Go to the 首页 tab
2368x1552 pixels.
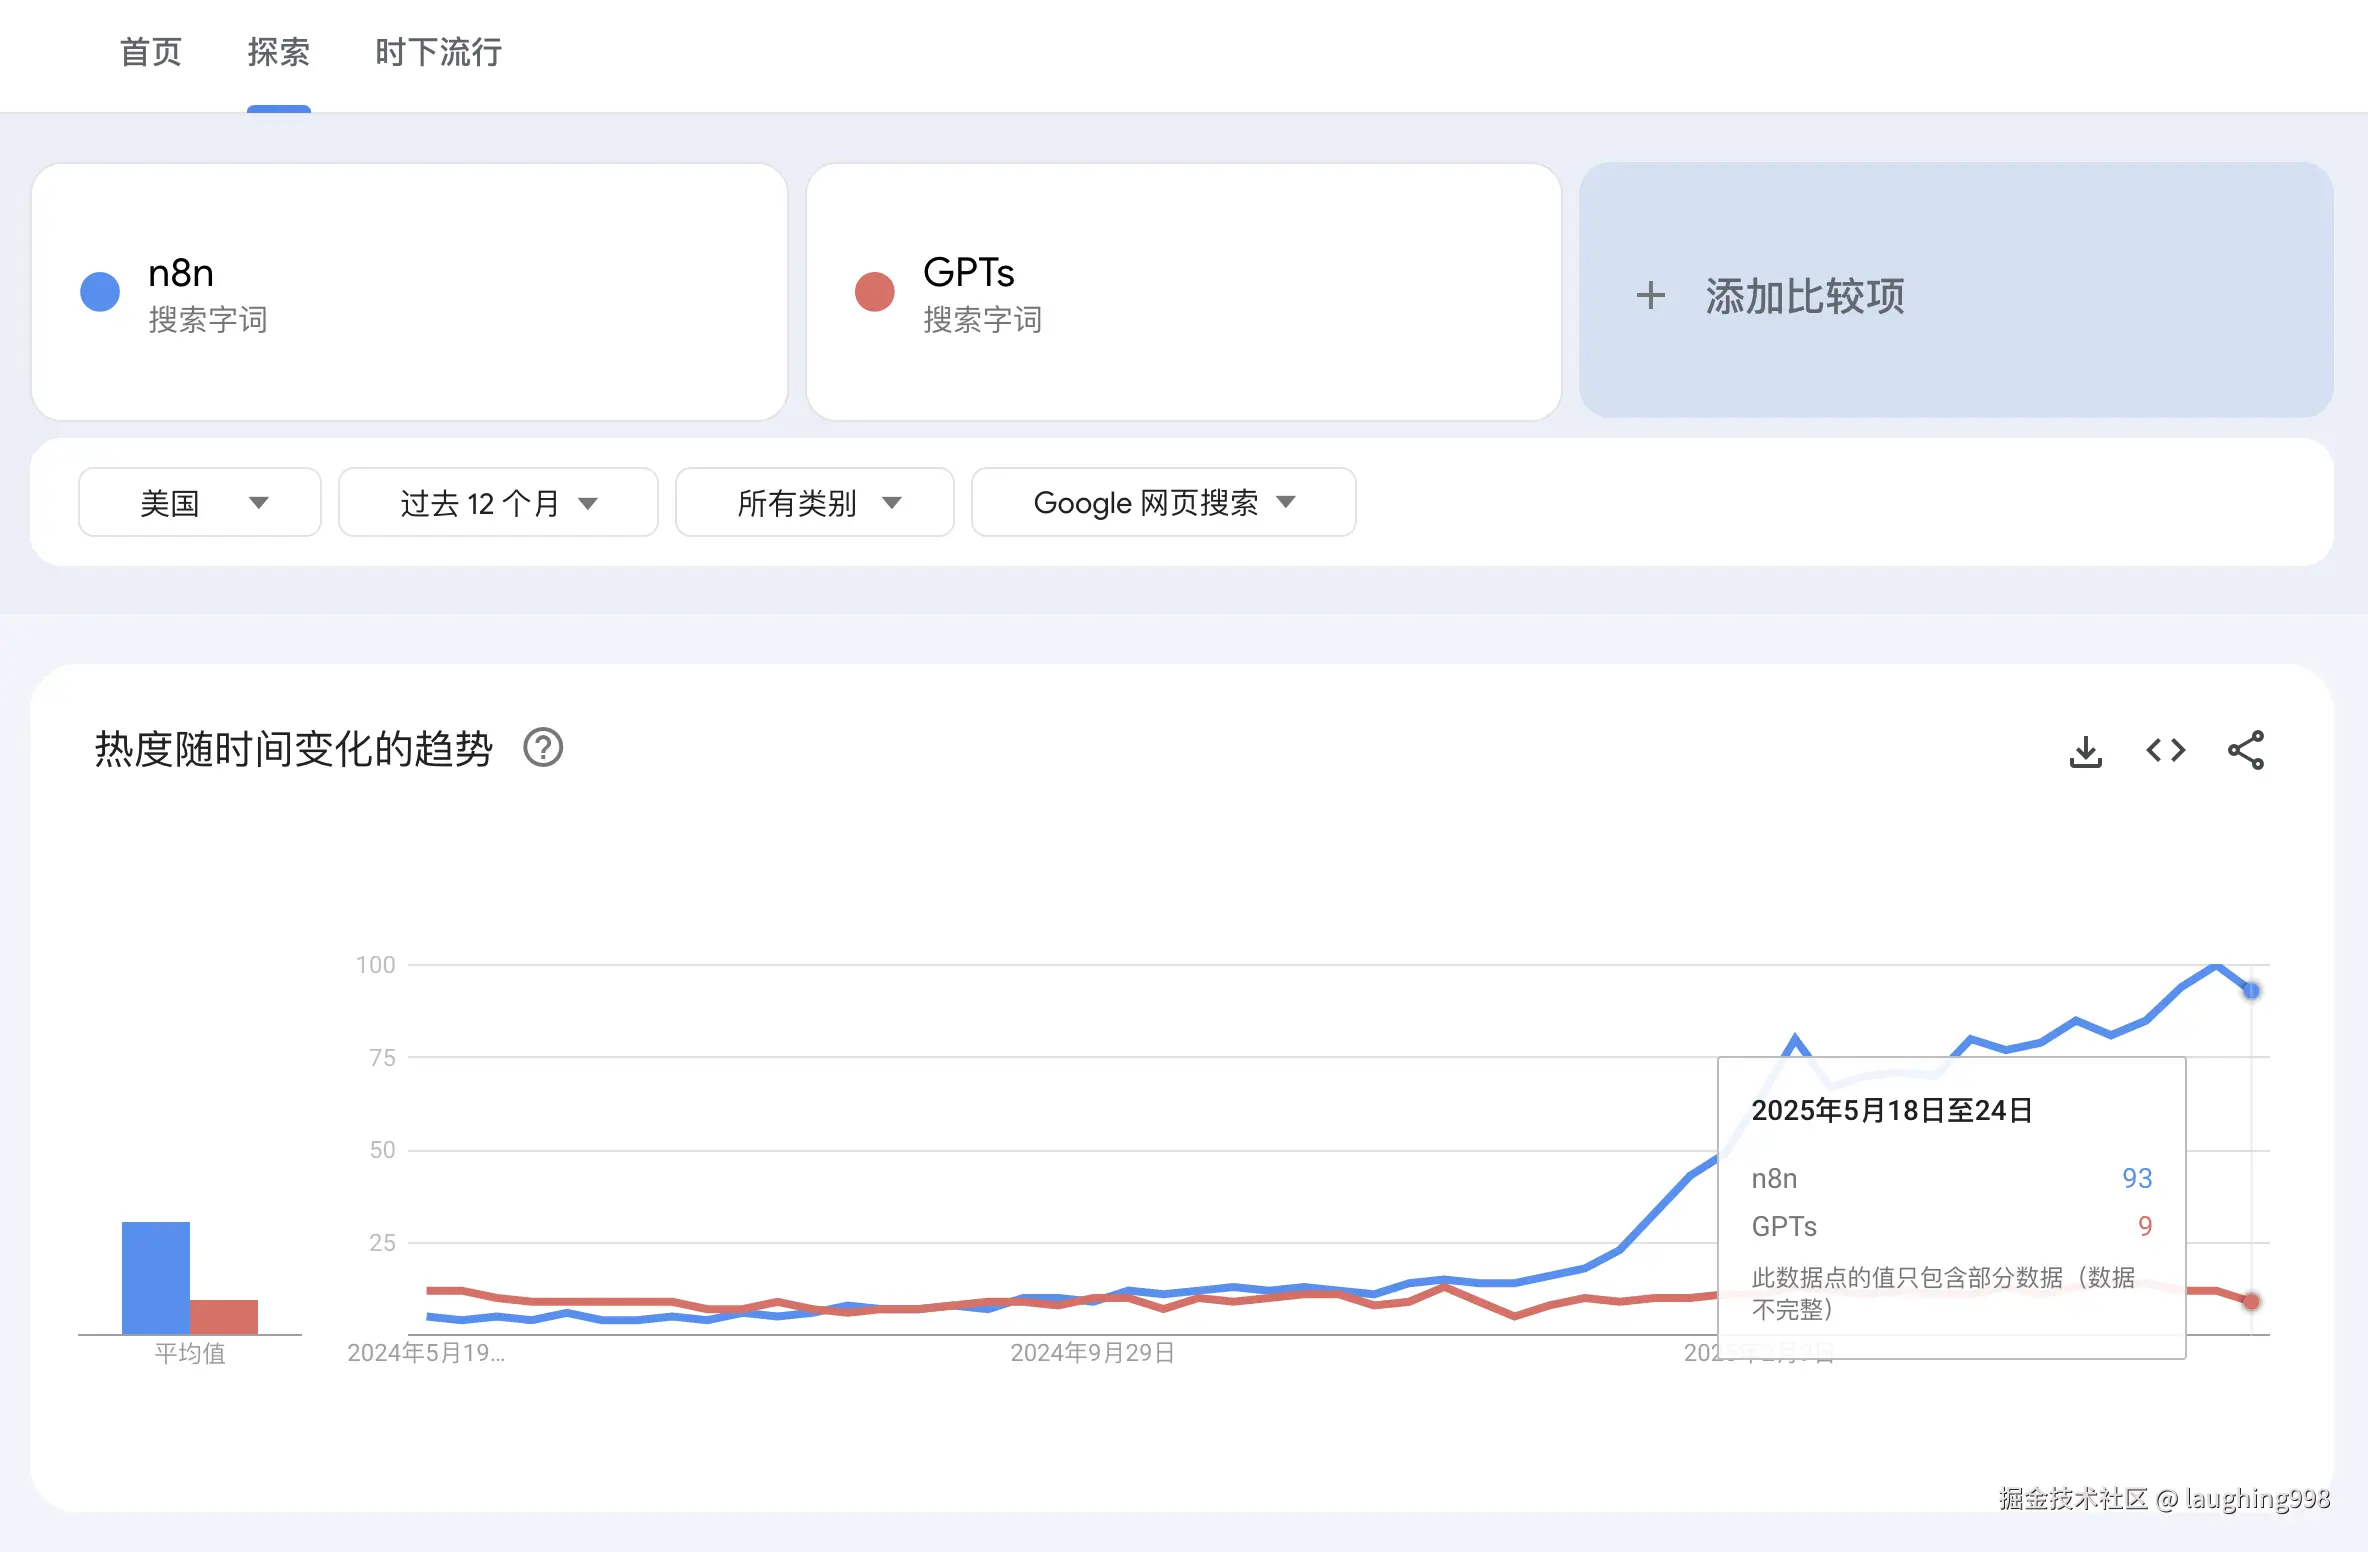point(150,52)
